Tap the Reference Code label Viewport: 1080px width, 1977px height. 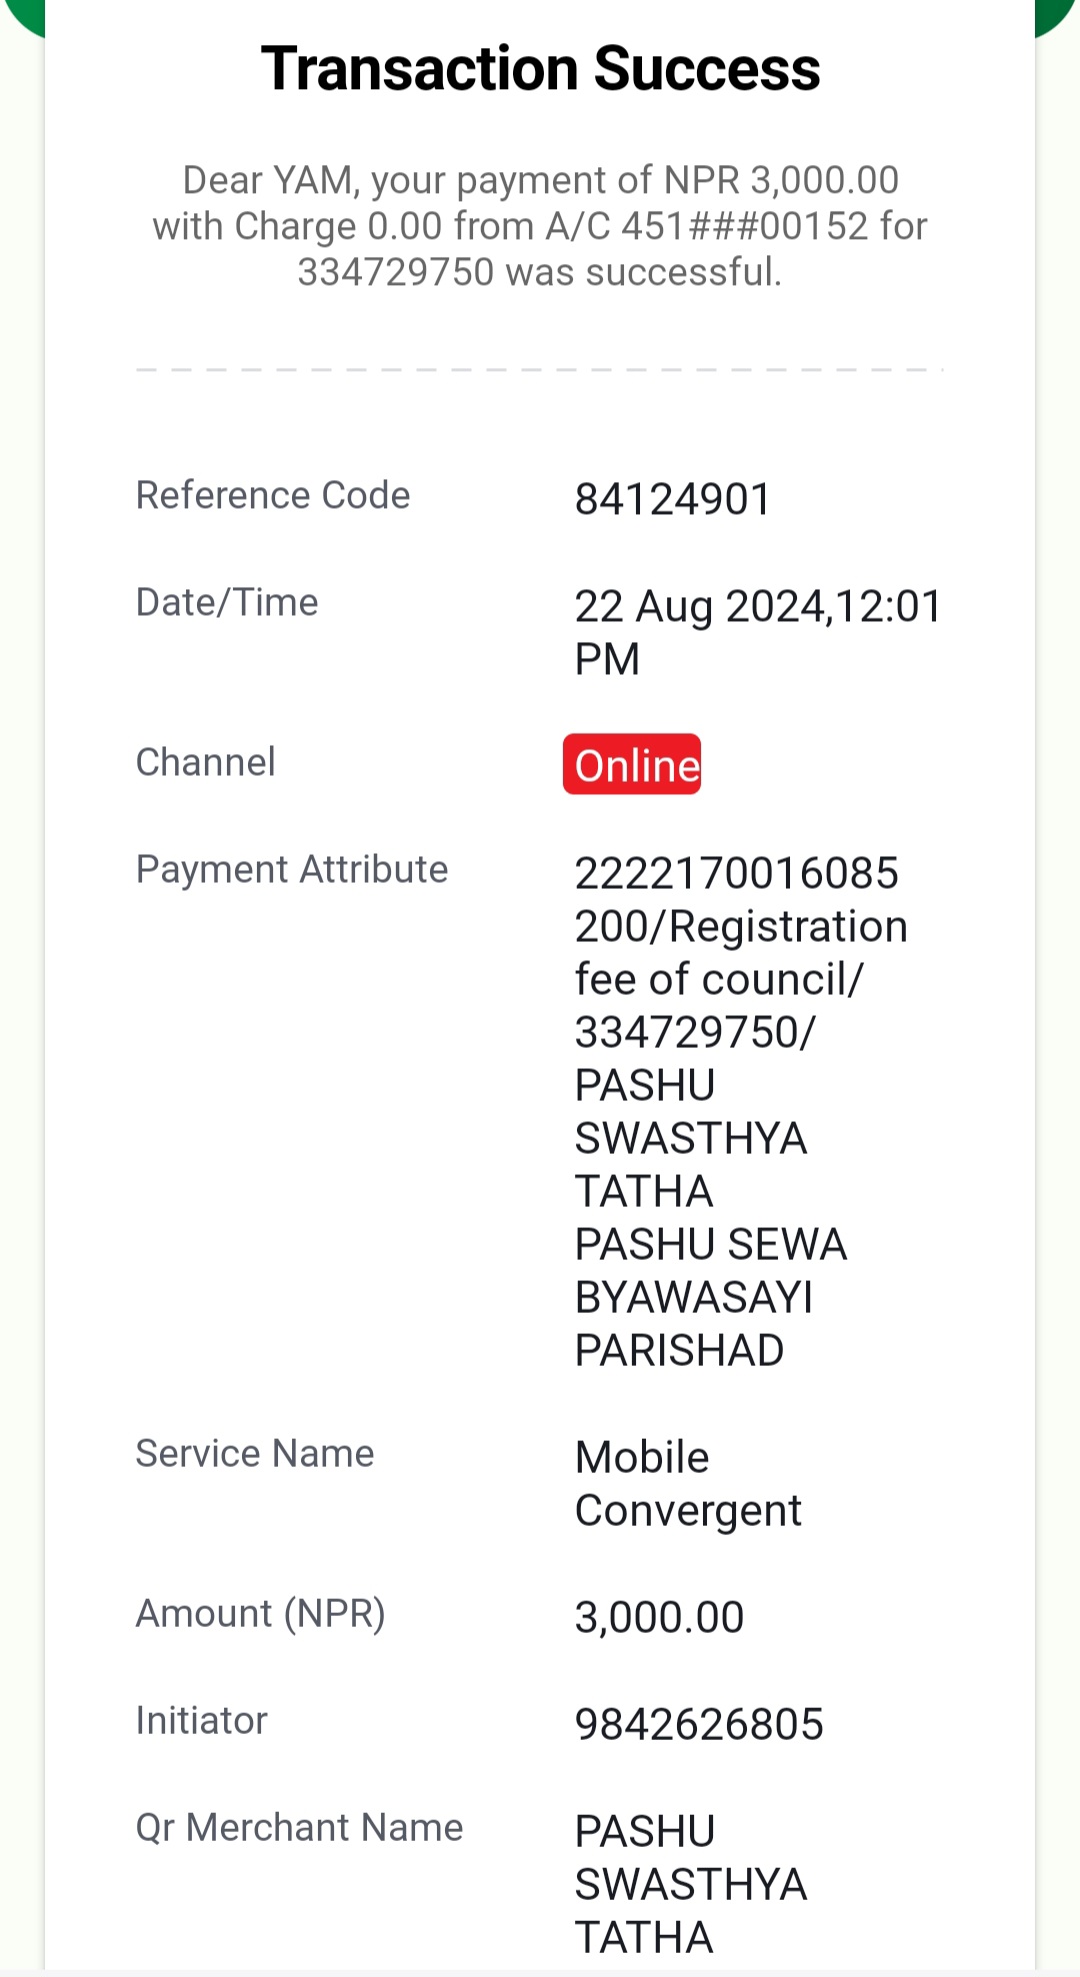tap(273, 495)
